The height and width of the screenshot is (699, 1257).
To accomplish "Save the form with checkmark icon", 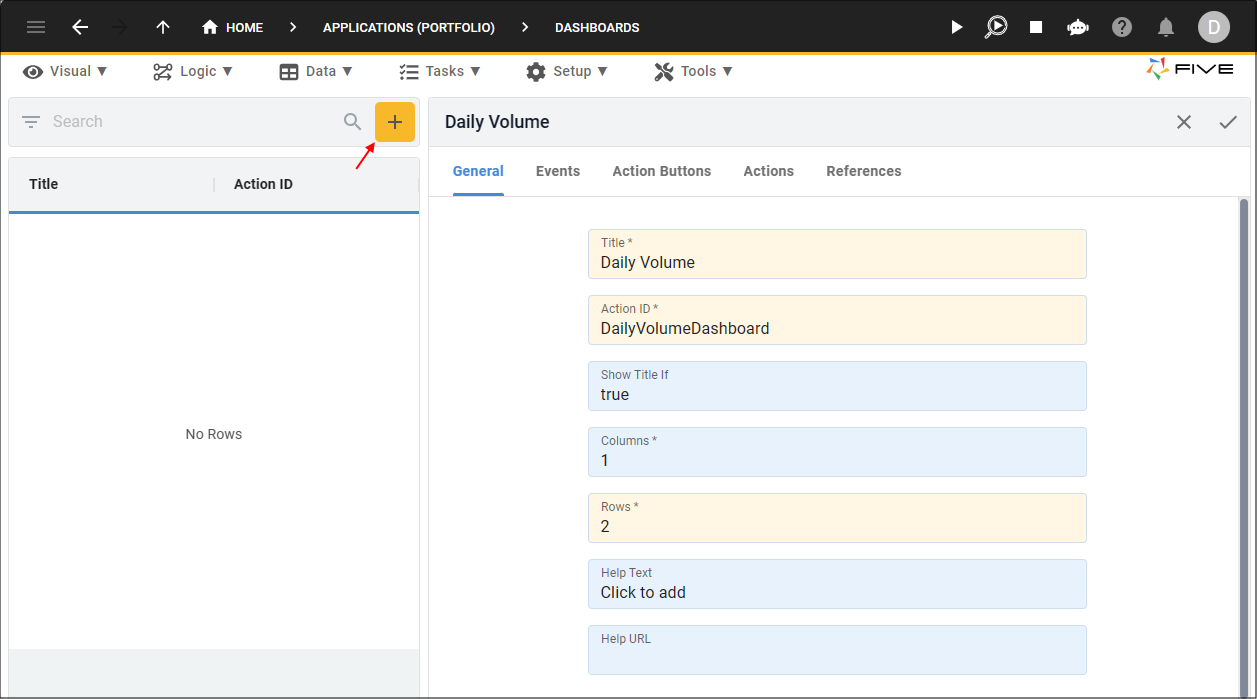I will coord(1228,122).
